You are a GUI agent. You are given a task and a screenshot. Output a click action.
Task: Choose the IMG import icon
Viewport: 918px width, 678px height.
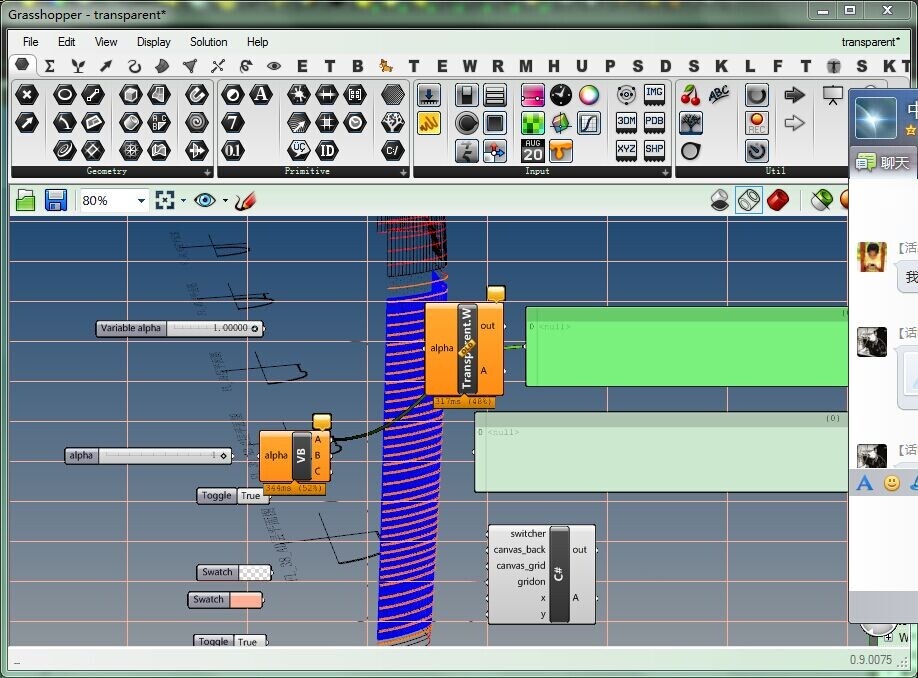654,95
